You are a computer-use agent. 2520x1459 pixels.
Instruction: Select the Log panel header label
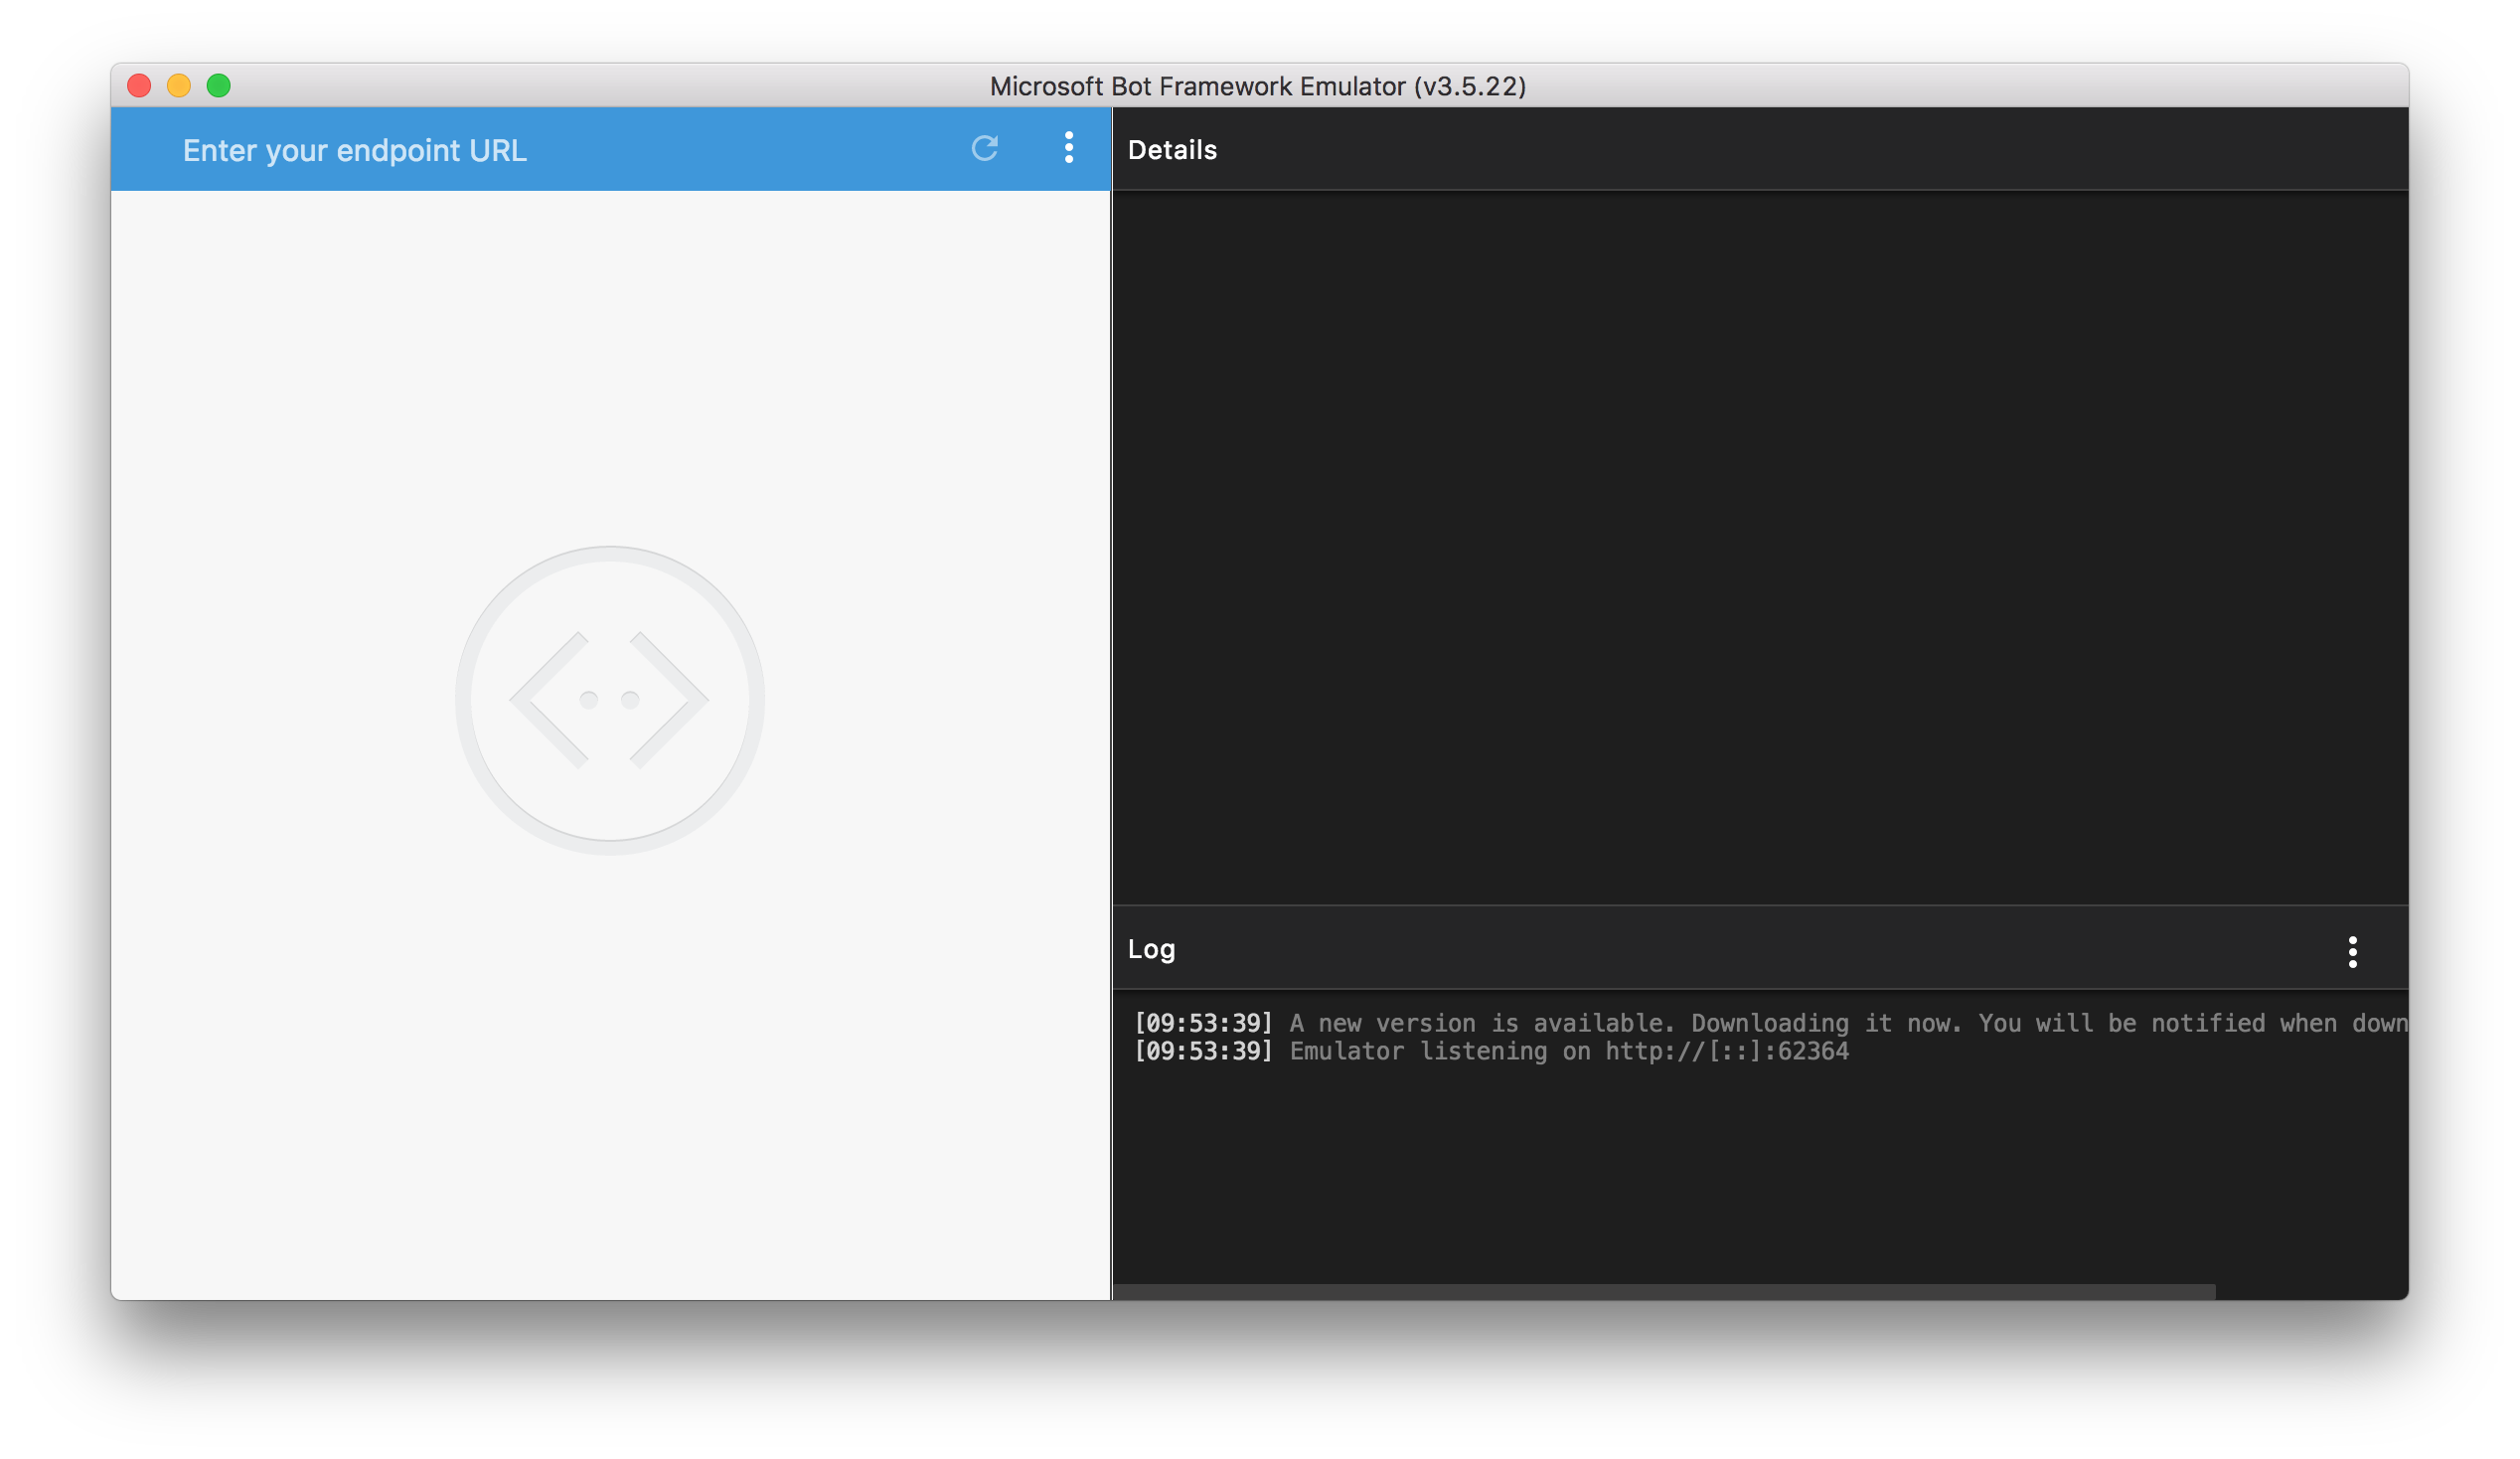pos(1150,948)
